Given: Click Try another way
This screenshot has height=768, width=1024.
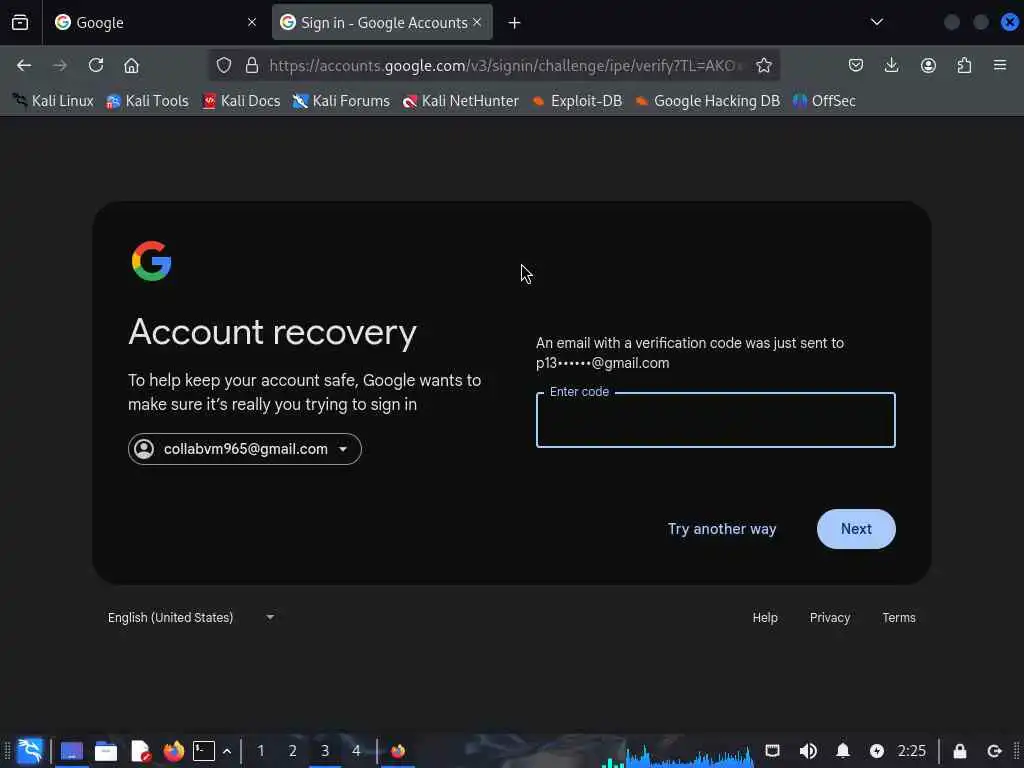Looking at the screenshot, I should [x=722, y=529].
